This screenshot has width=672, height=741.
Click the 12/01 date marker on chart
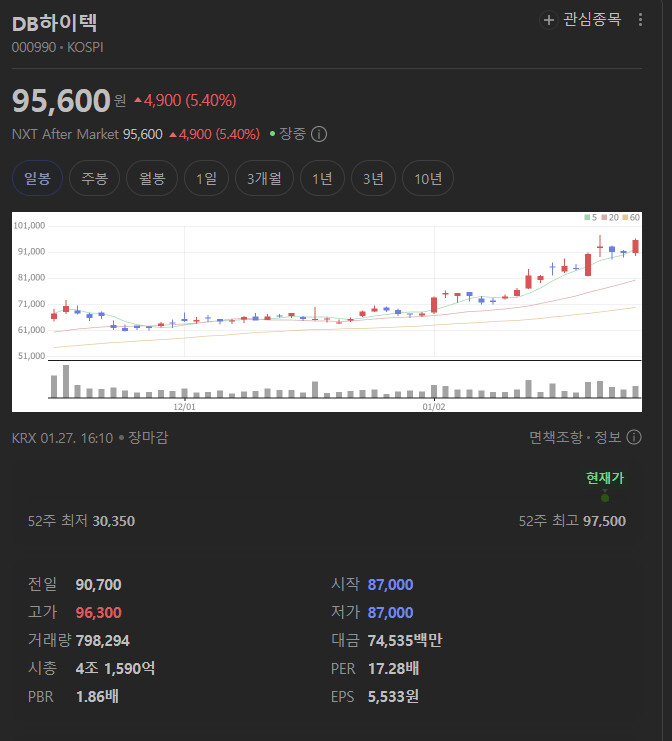tap(184, 407)
